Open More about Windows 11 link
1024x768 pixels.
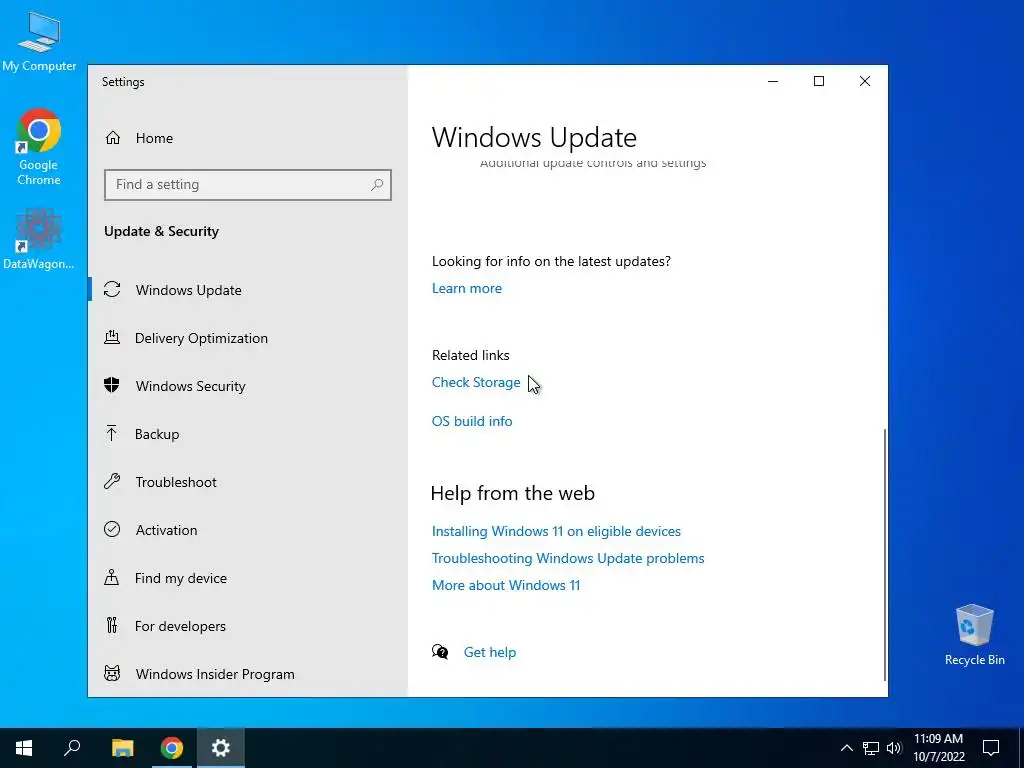coord(506,585)
